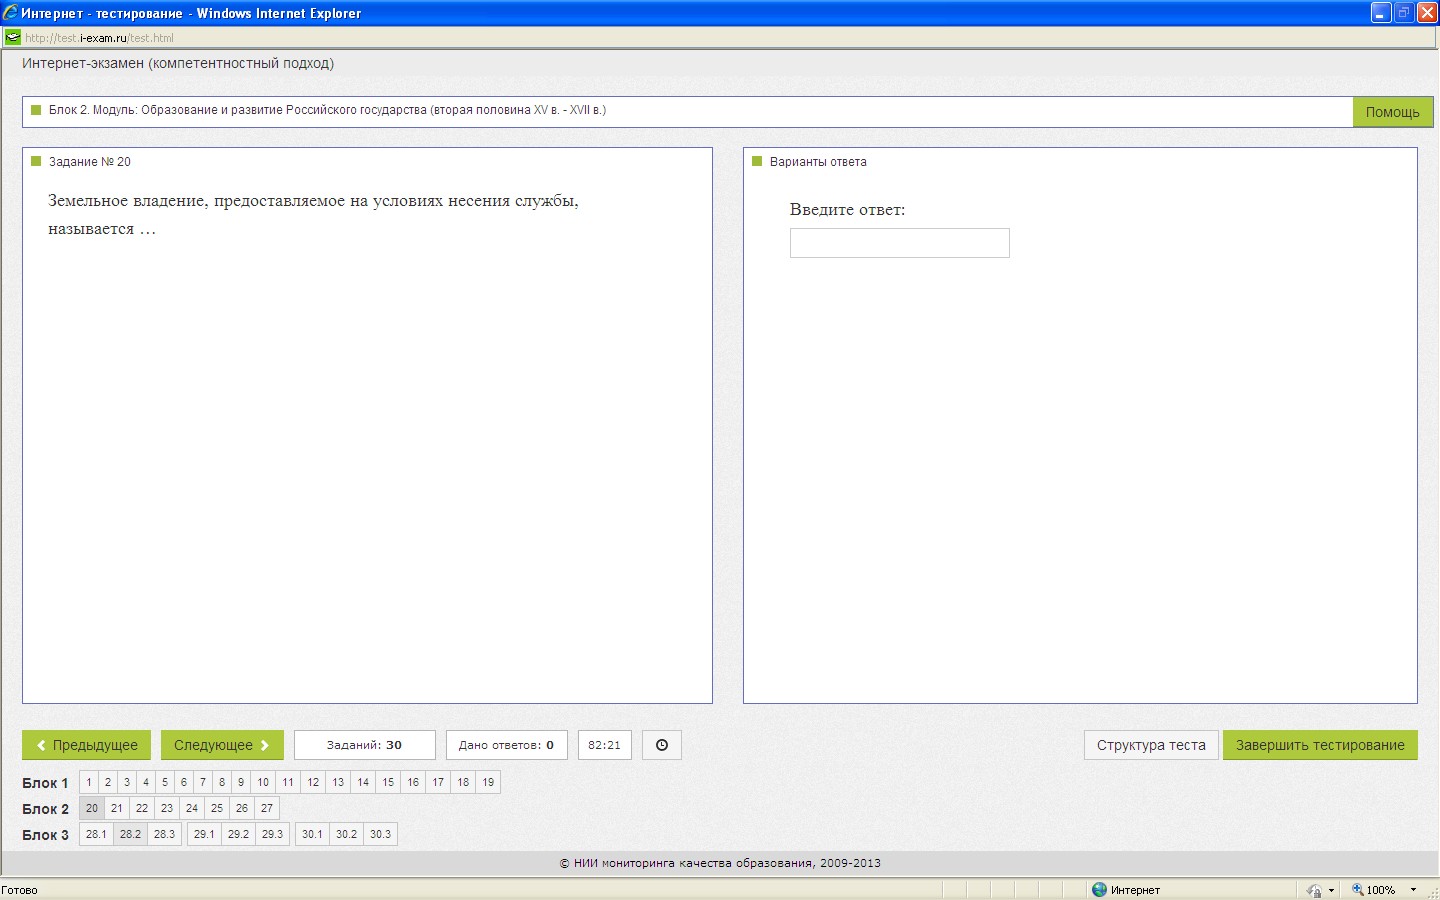Select task 3 in Блок 1
Viewport: 1440px width, 900px height.
point(127,782)
